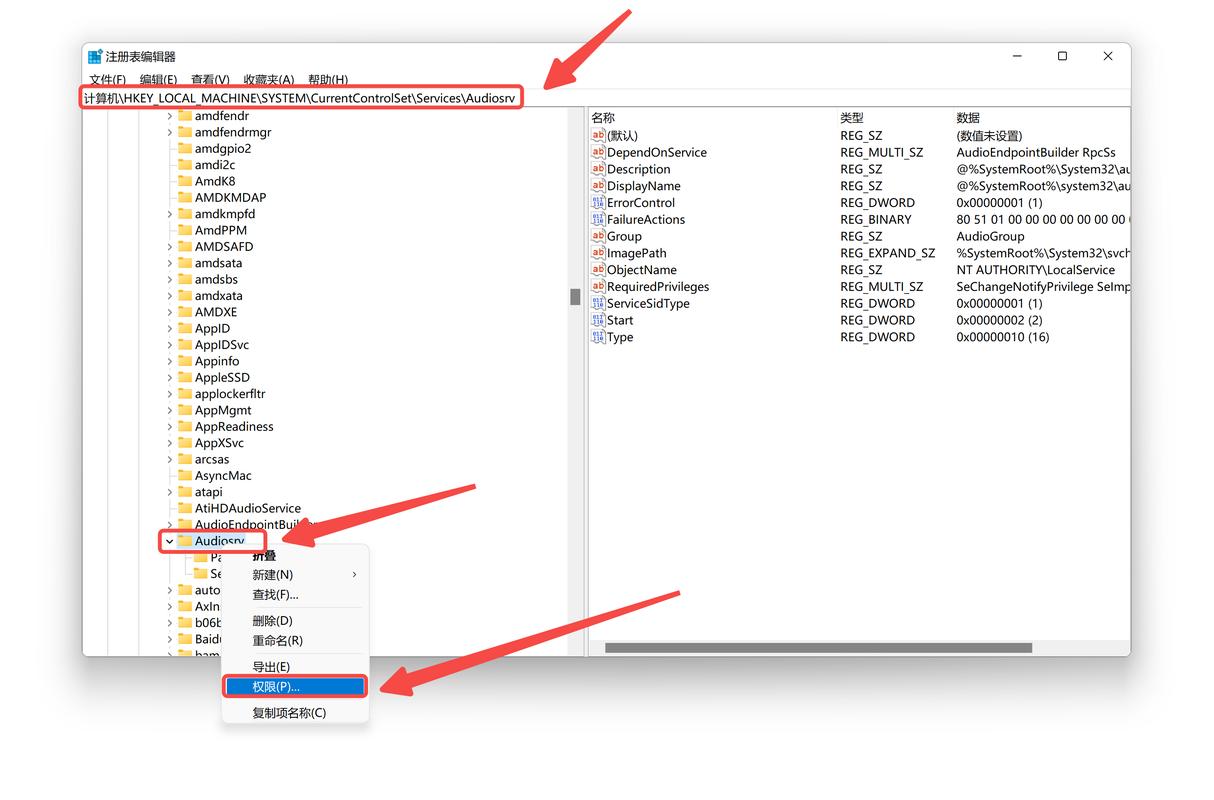
Task: Choose 权限(P)... in context menu
Action: tap(295, 687)
